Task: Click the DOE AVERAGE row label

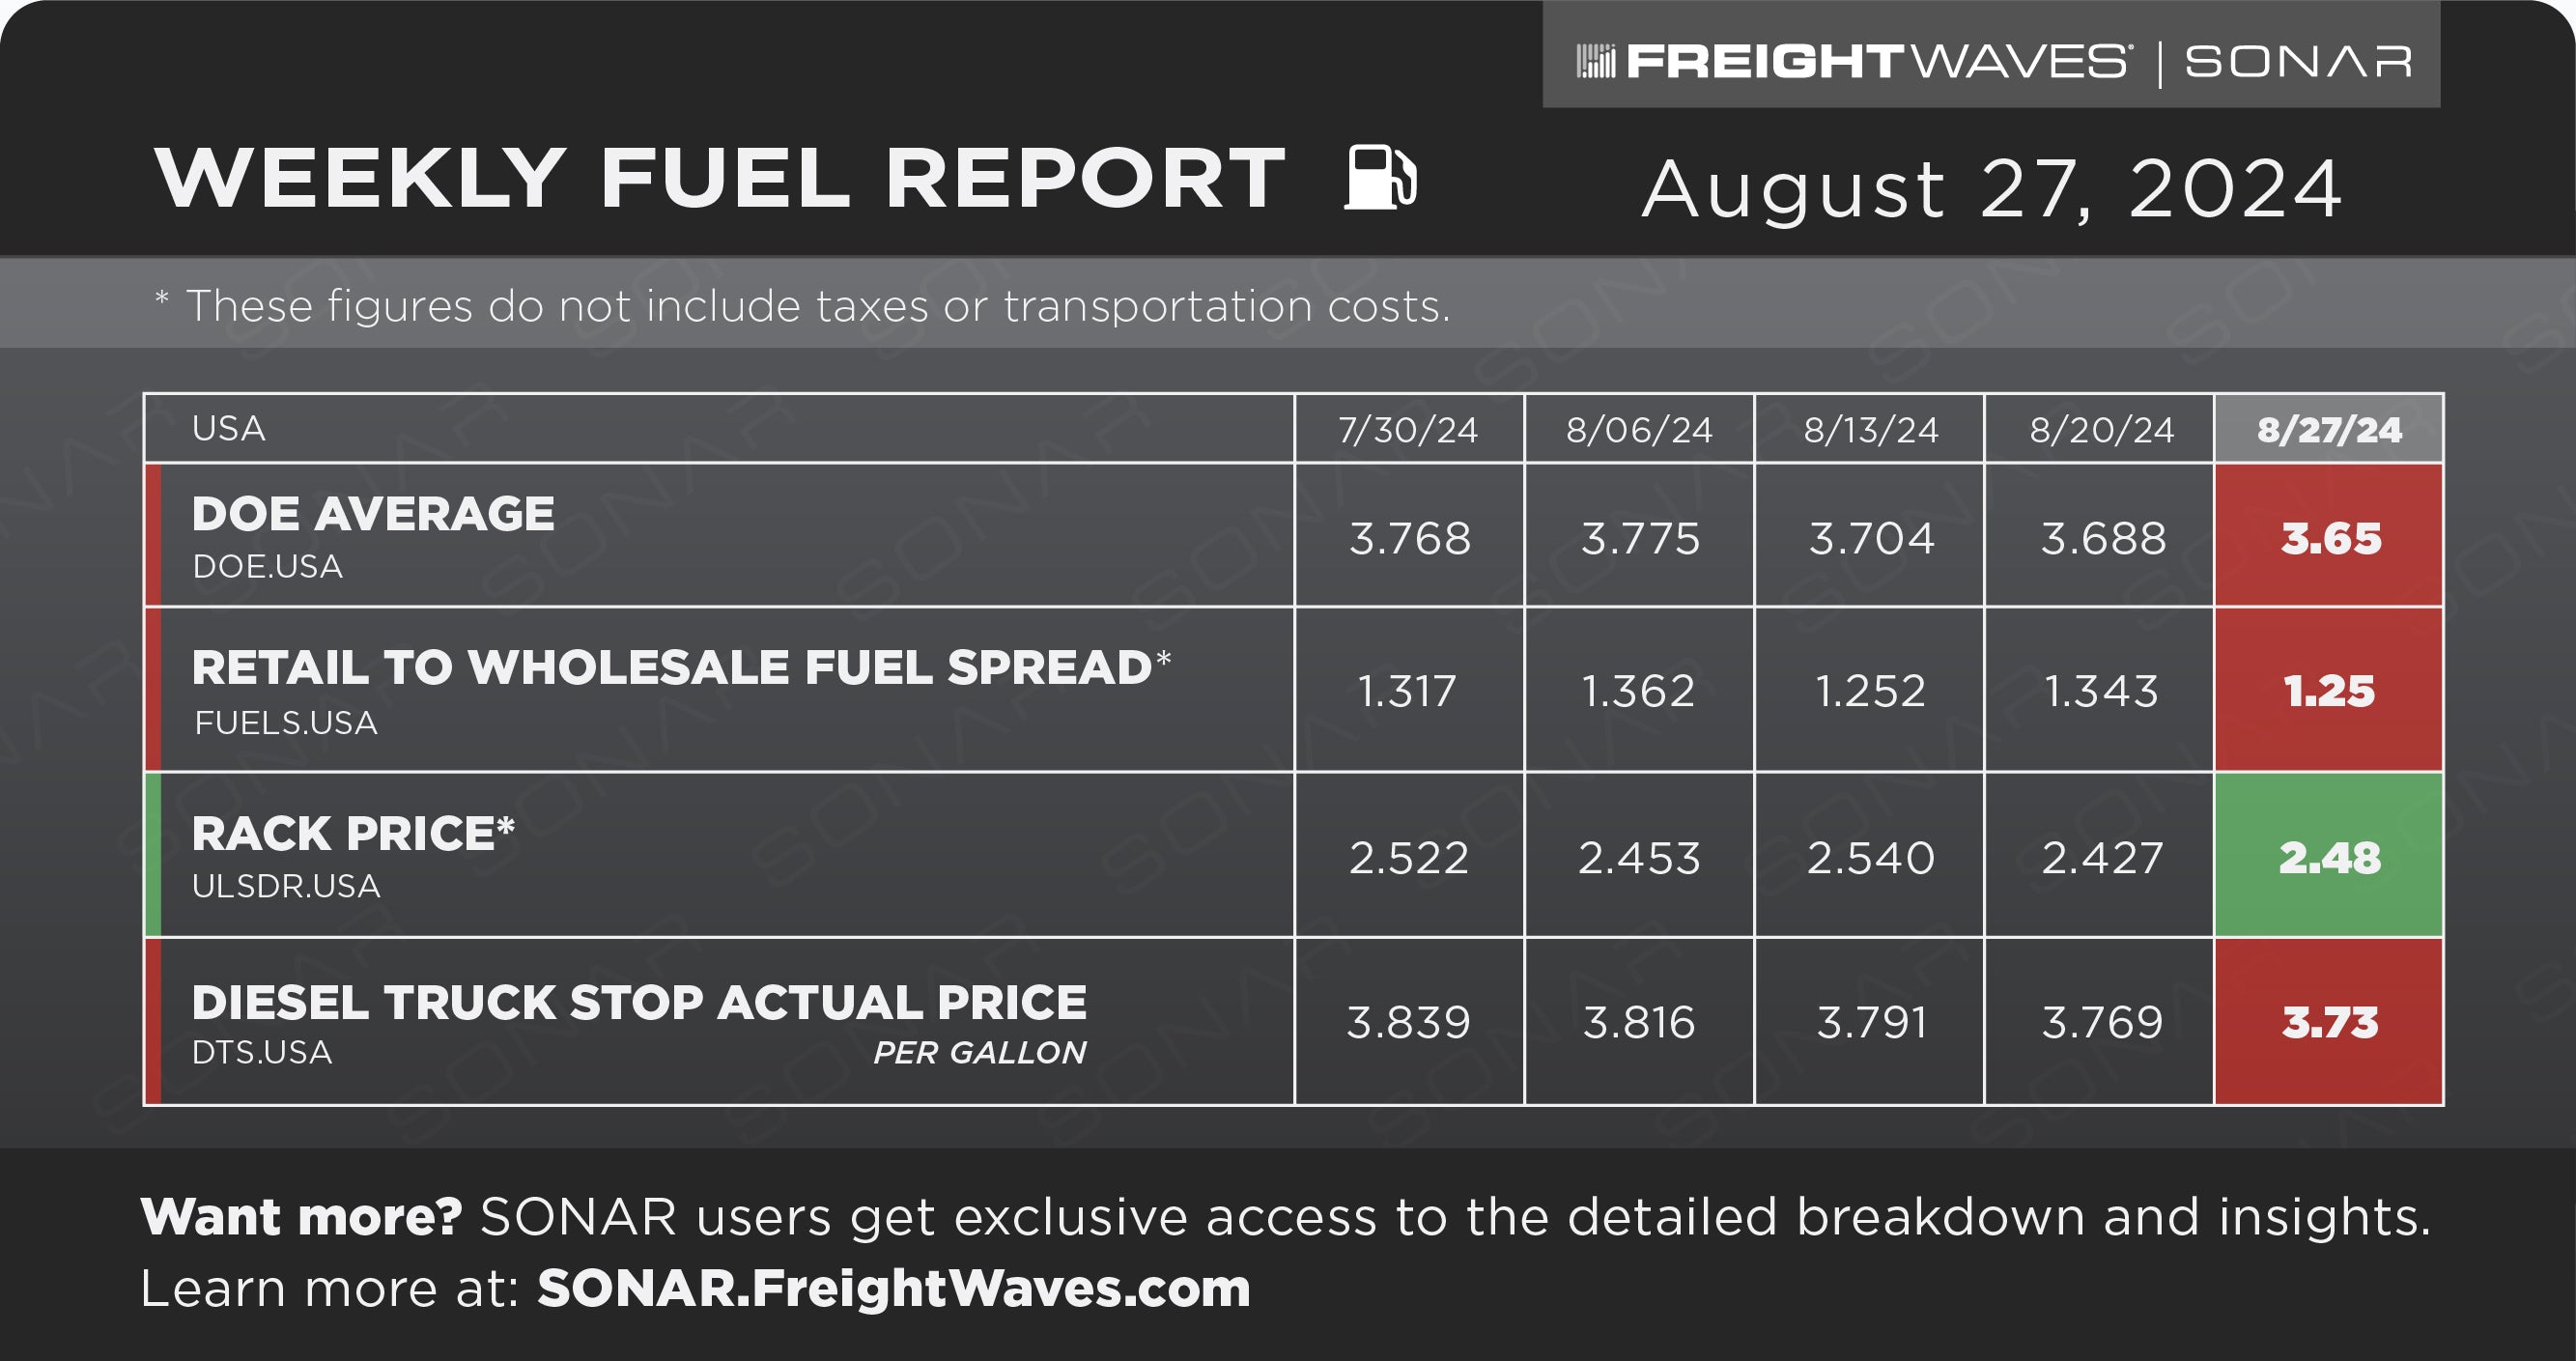Action: (x=373, y=514)
